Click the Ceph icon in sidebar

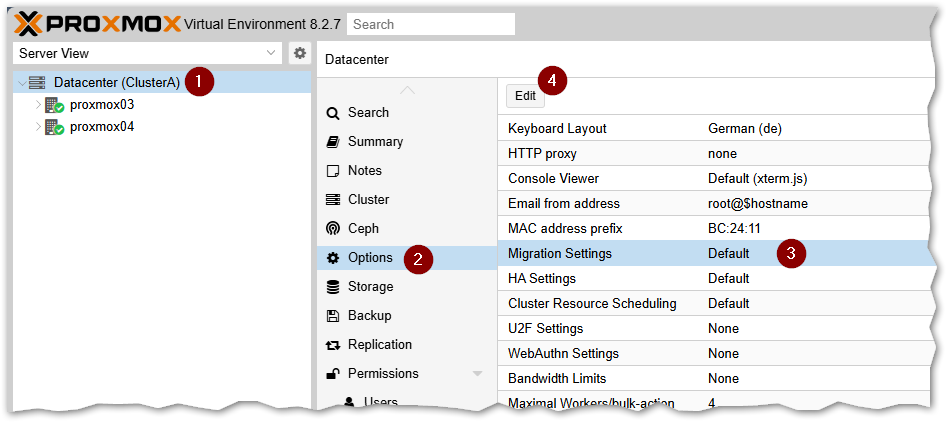[x=333, y=229]
